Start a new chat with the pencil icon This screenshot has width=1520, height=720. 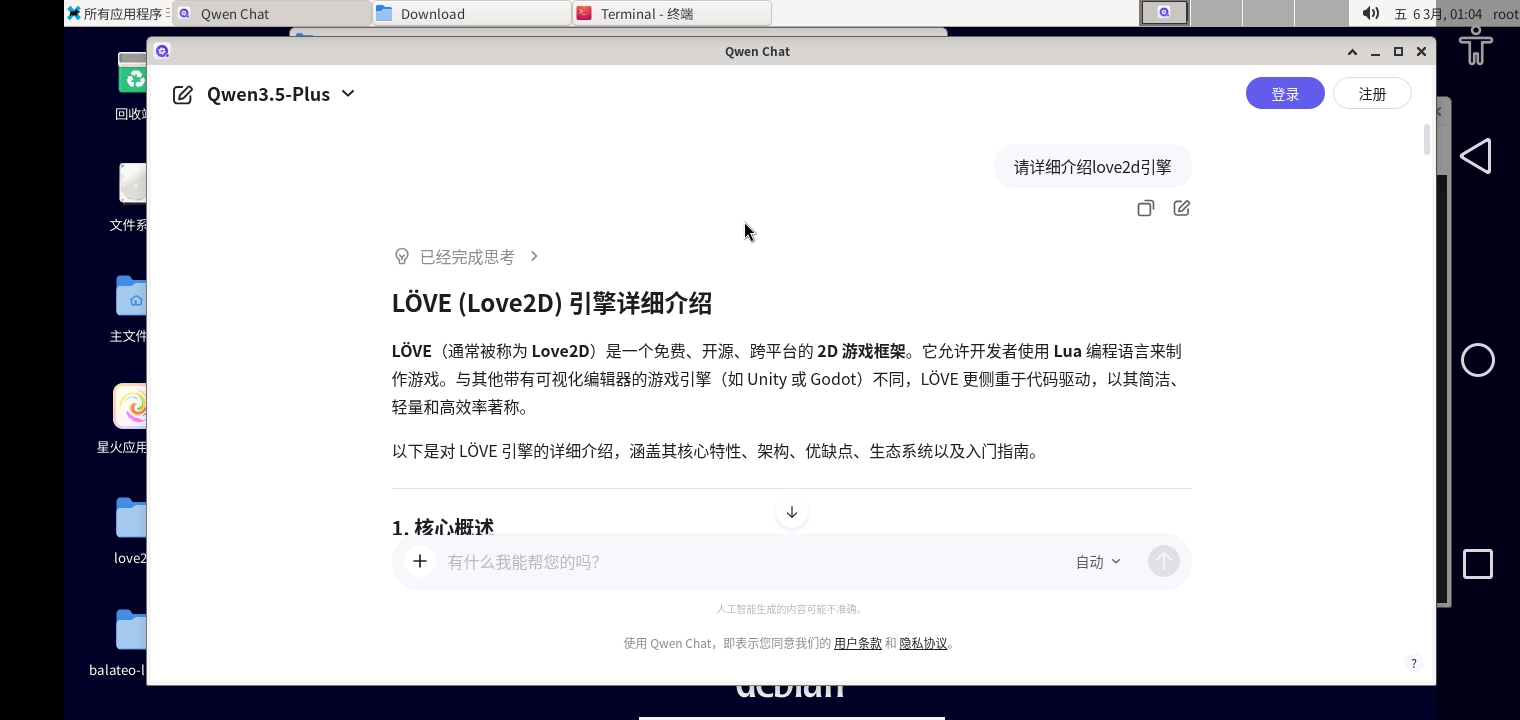click(182, 95)
